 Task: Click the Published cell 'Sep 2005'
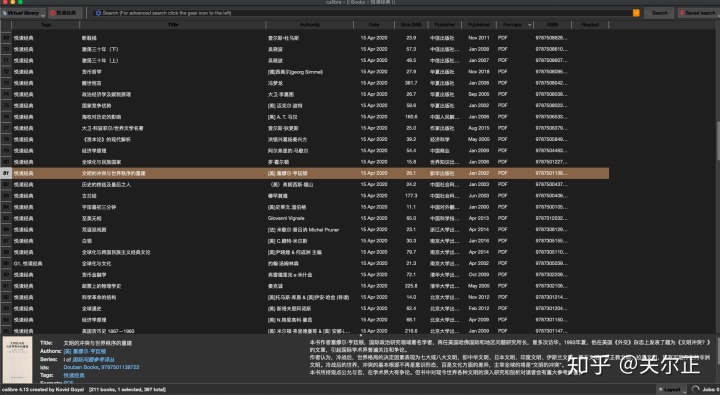[x=478, y=94]
